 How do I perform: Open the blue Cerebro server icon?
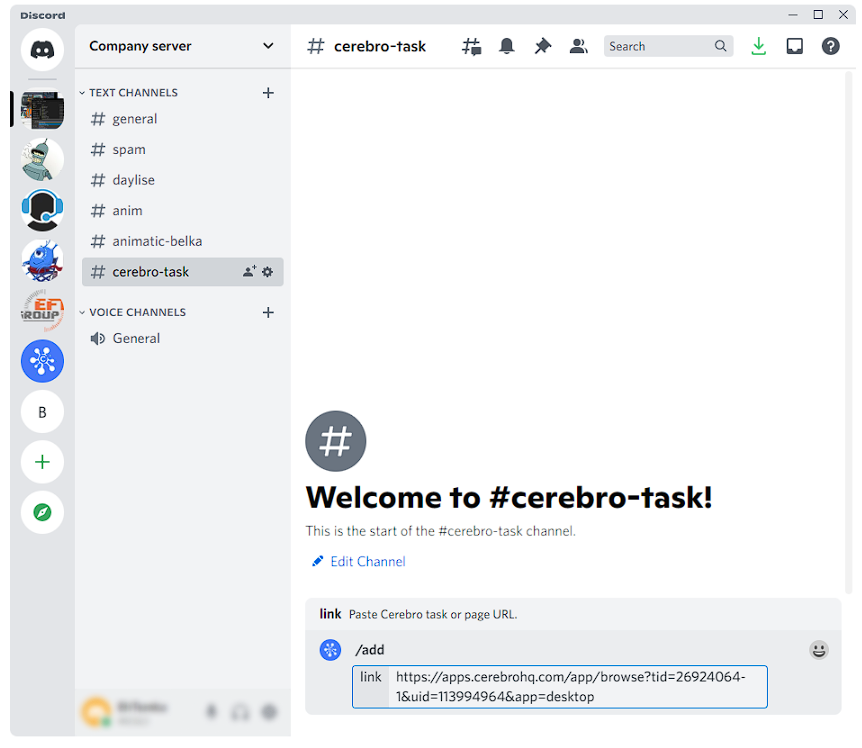(42, 361)
